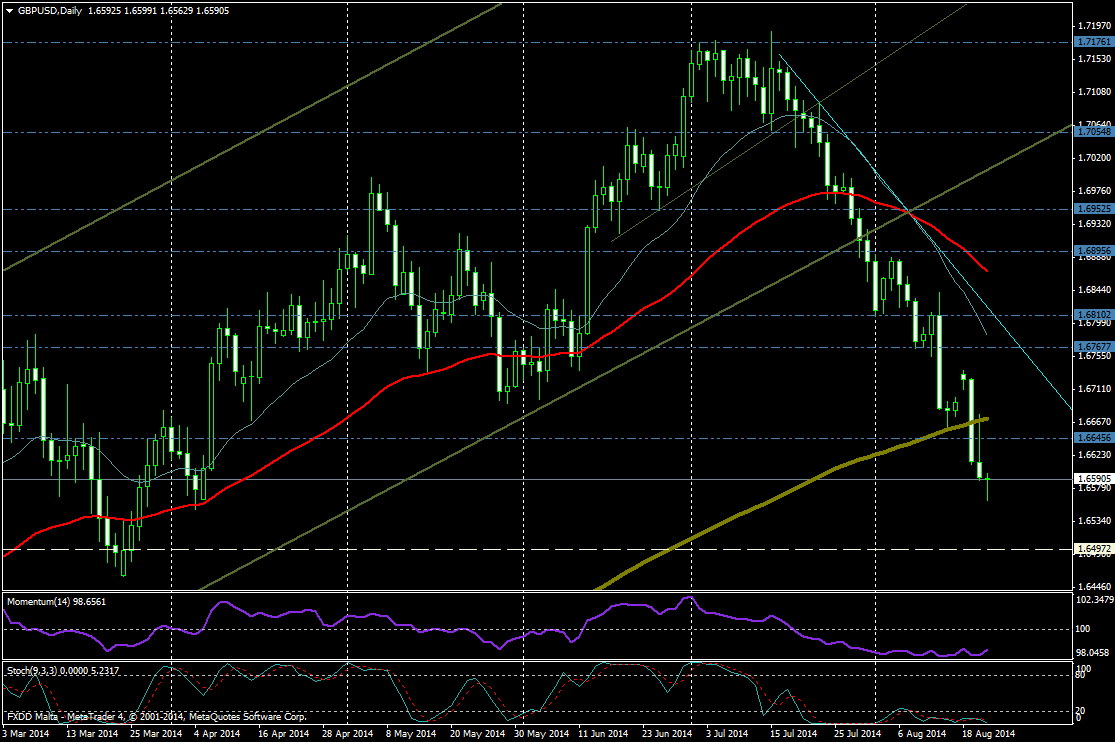
Task: Click the current price 1.65905 label
Action: click(1092, 479)
